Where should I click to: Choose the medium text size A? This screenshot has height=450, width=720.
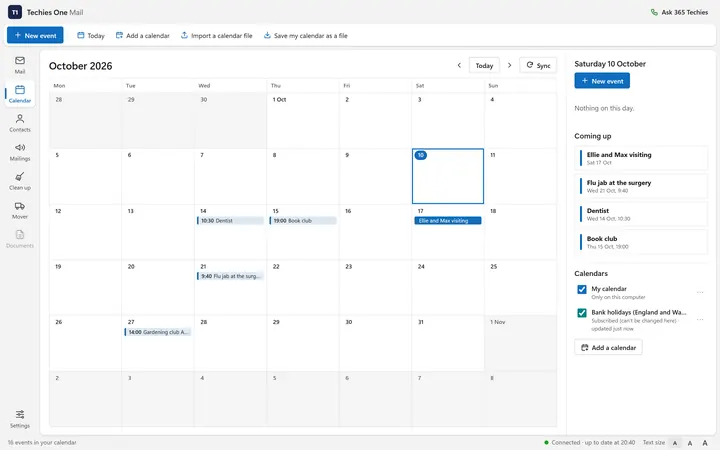click(x=690, y=443)
